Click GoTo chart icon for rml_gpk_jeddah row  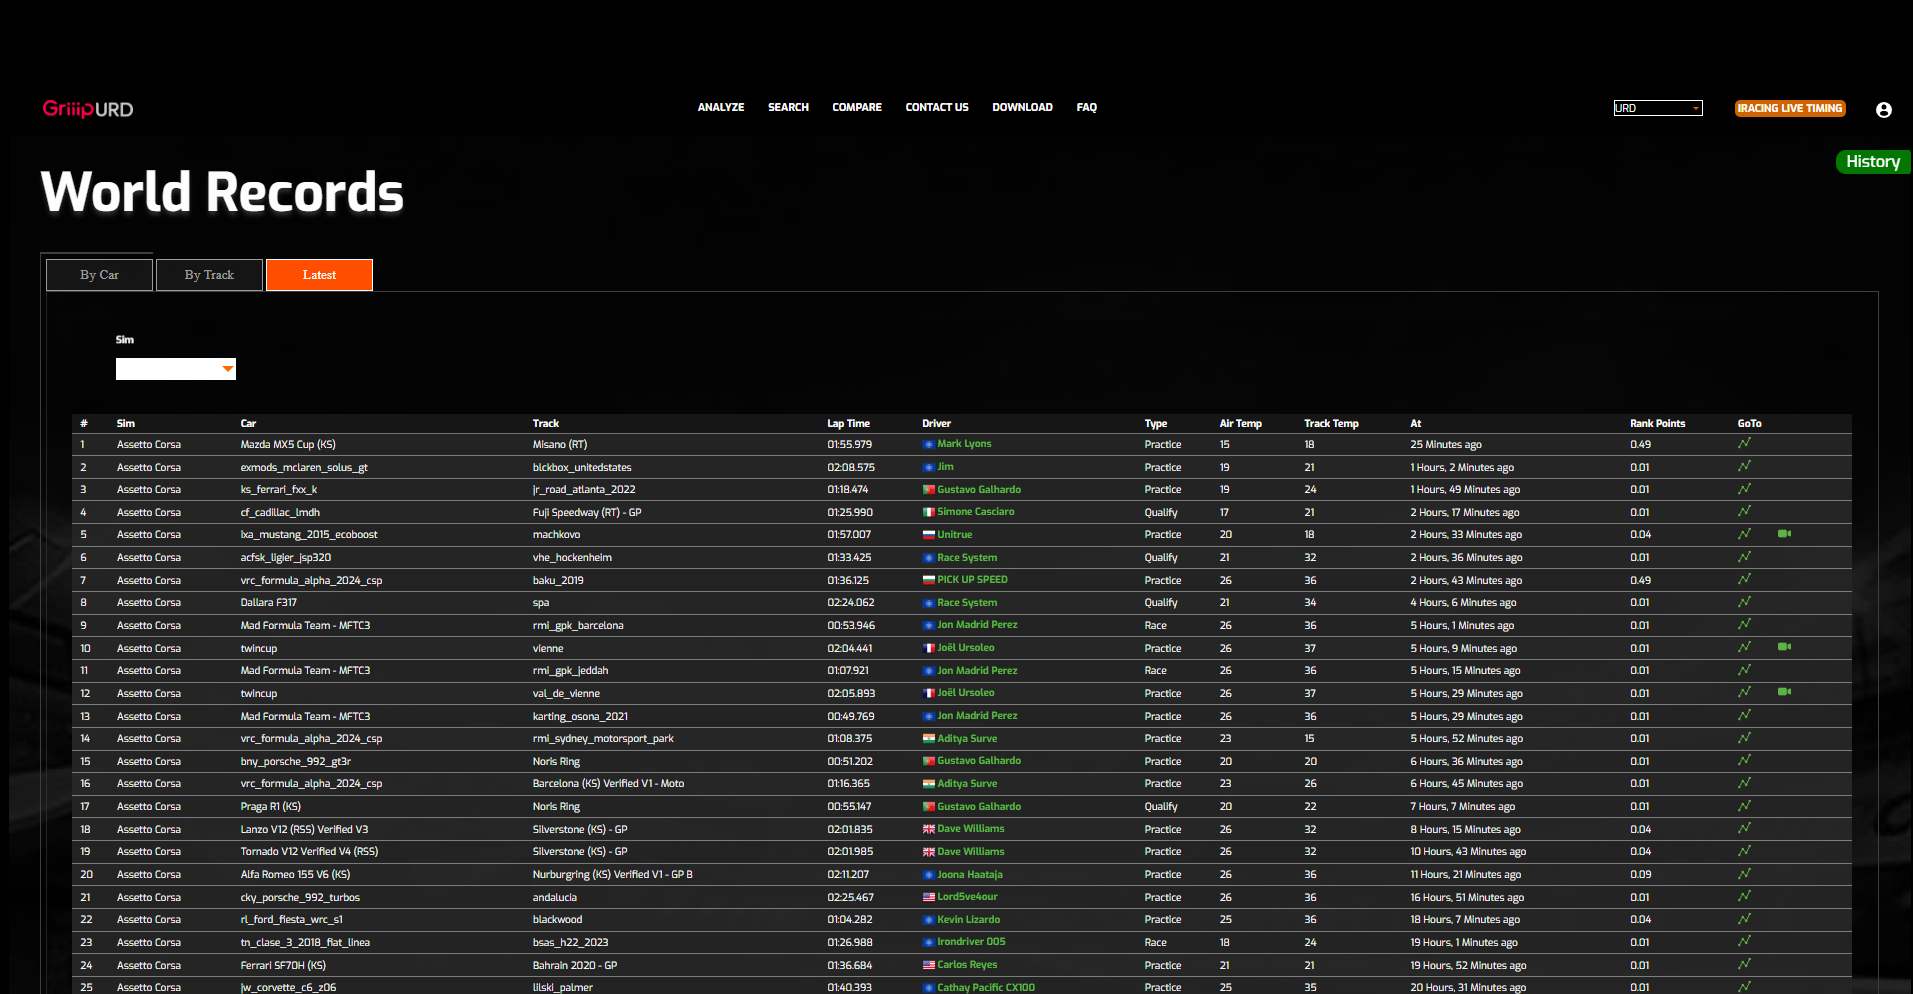(x=1744, y=670)
